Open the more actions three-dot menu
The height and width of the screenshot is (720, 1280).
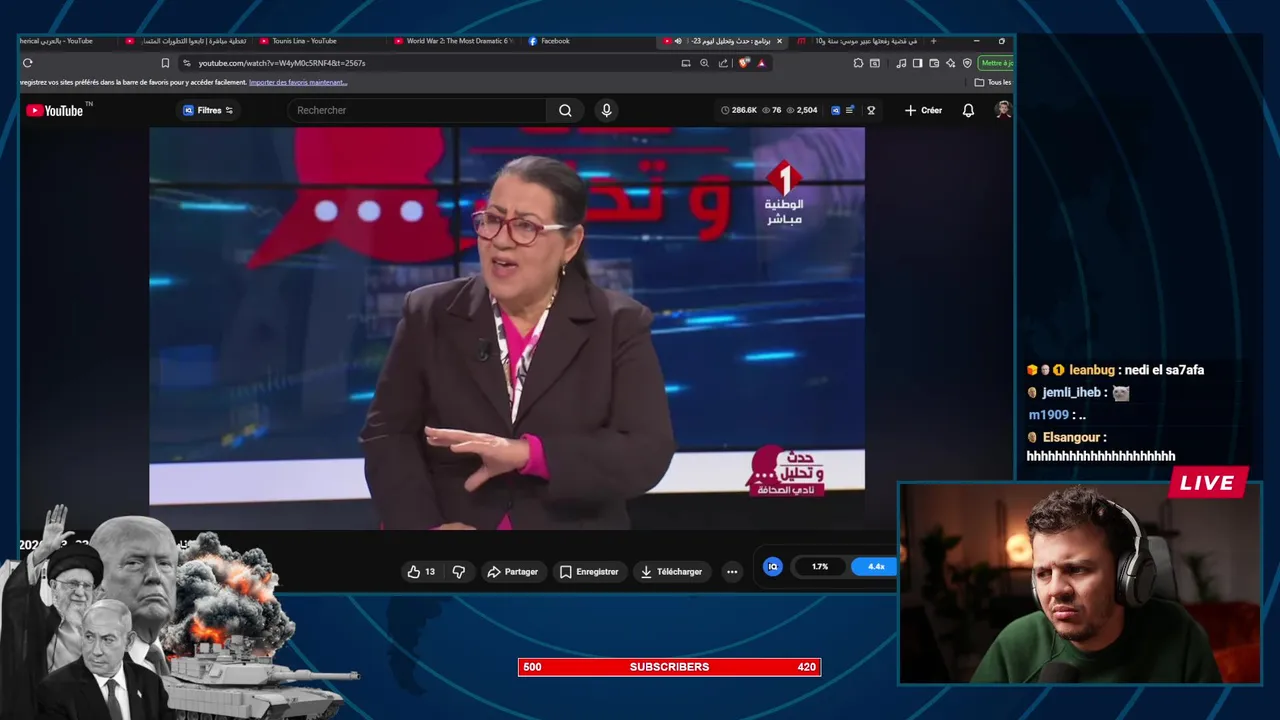point(732,571)
